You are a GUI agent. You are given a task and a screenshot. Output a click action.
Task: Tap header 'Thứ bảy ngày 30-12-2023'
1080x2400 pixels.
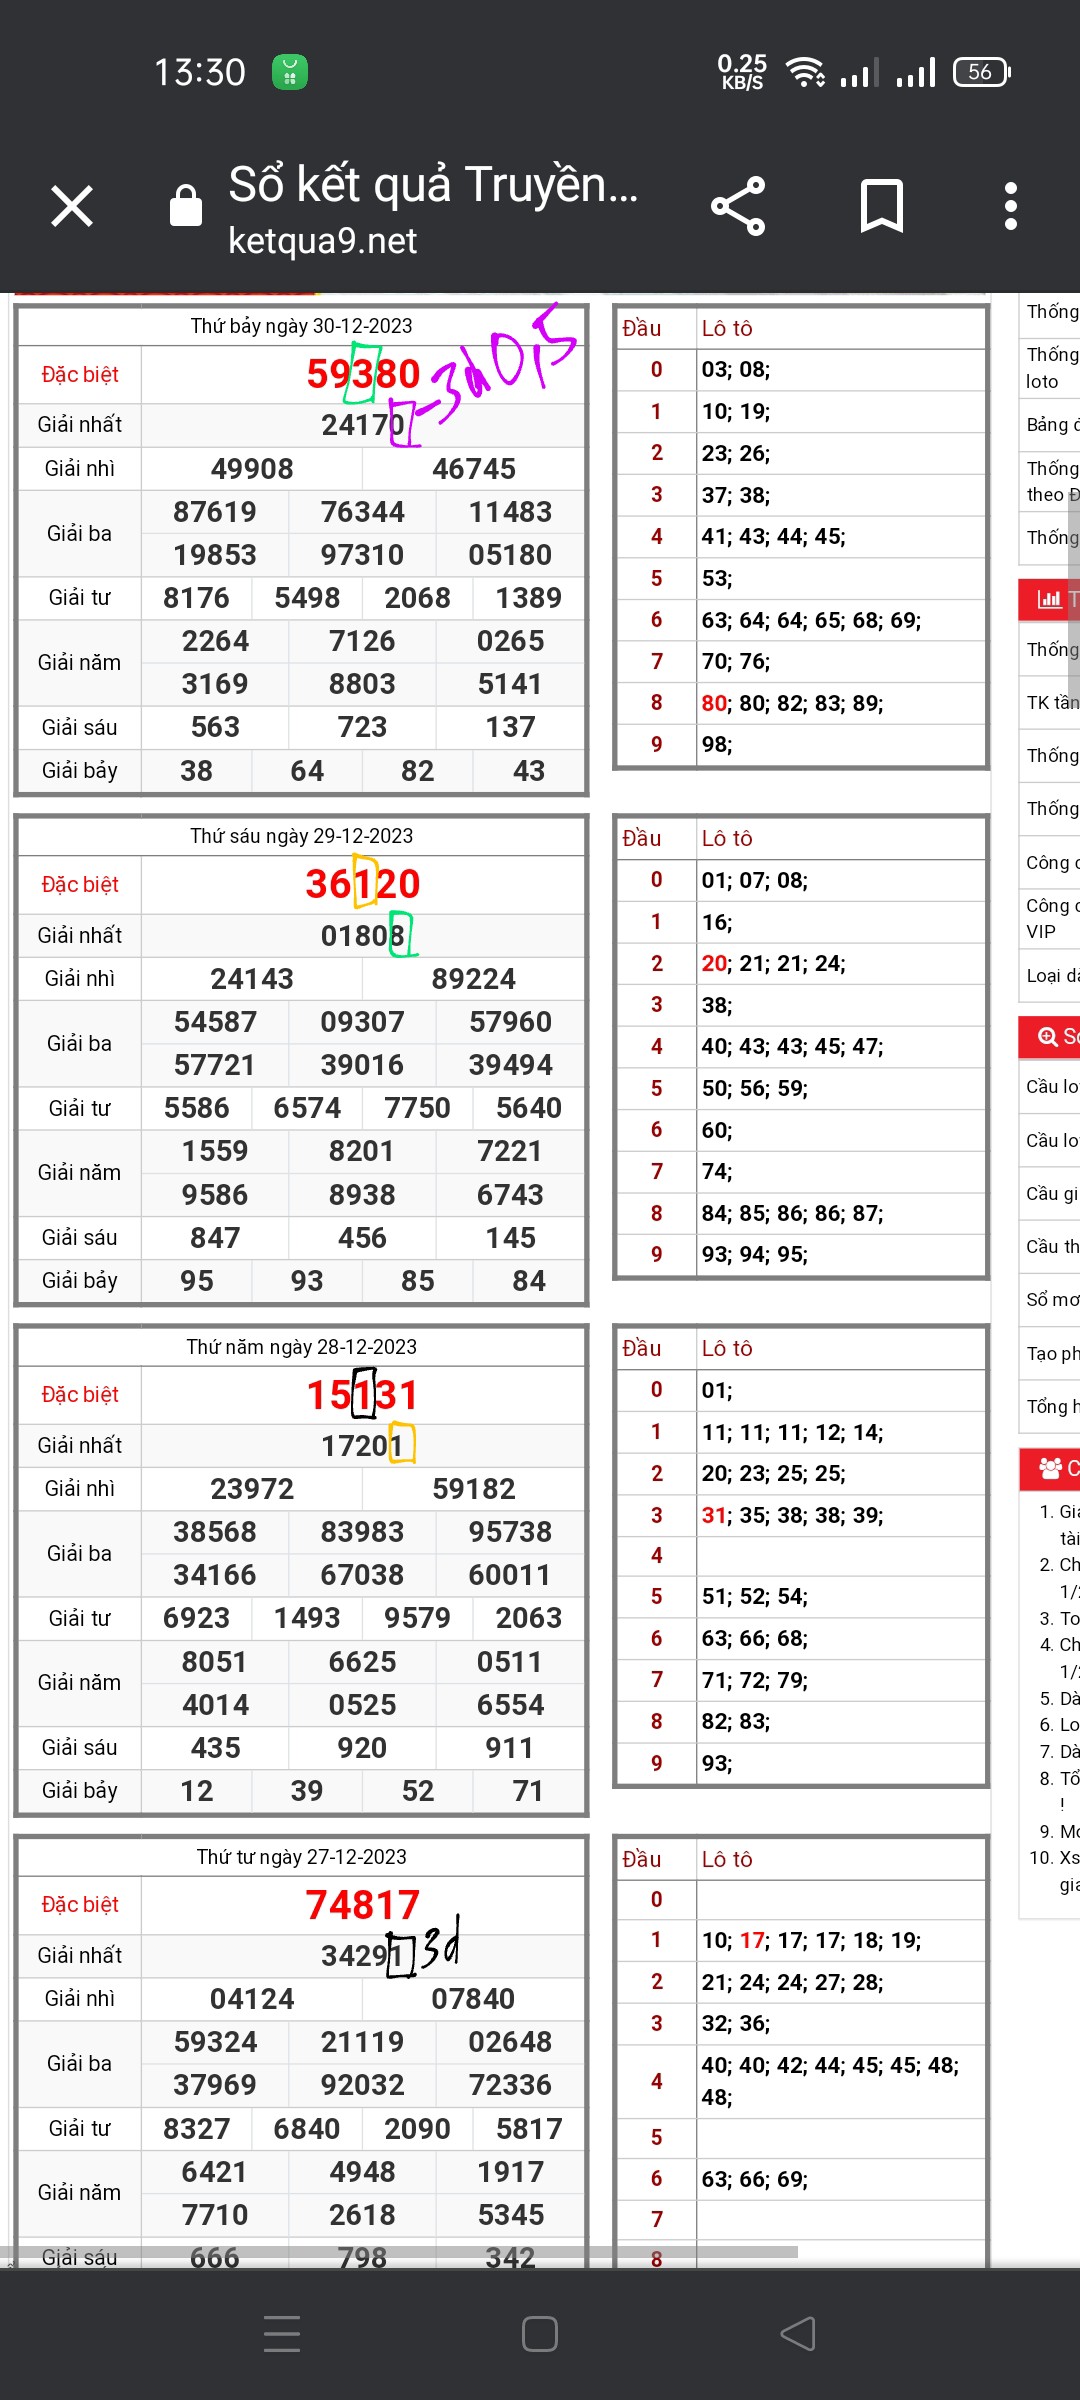301,326
